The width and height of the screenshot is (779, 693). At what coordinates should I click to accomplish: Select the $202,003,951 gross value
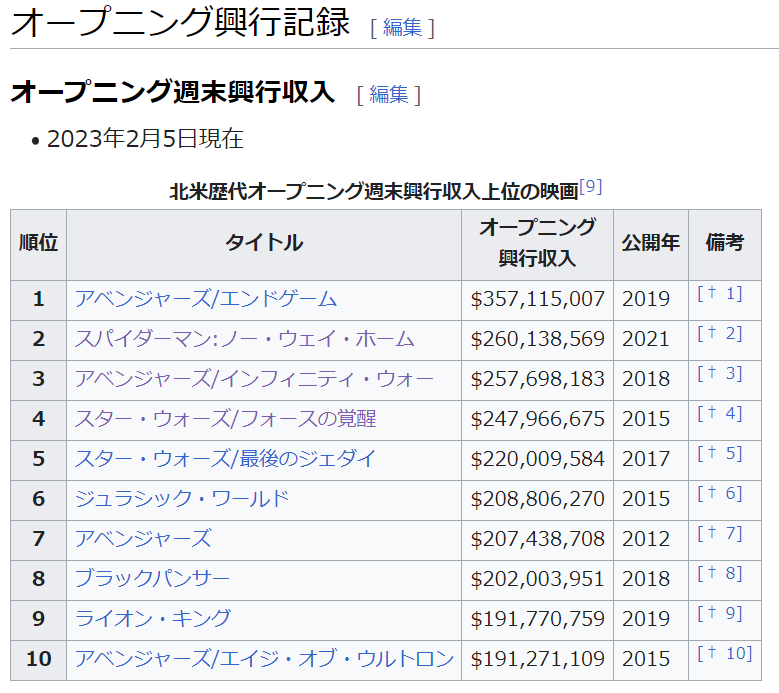[x=538, y=579]
